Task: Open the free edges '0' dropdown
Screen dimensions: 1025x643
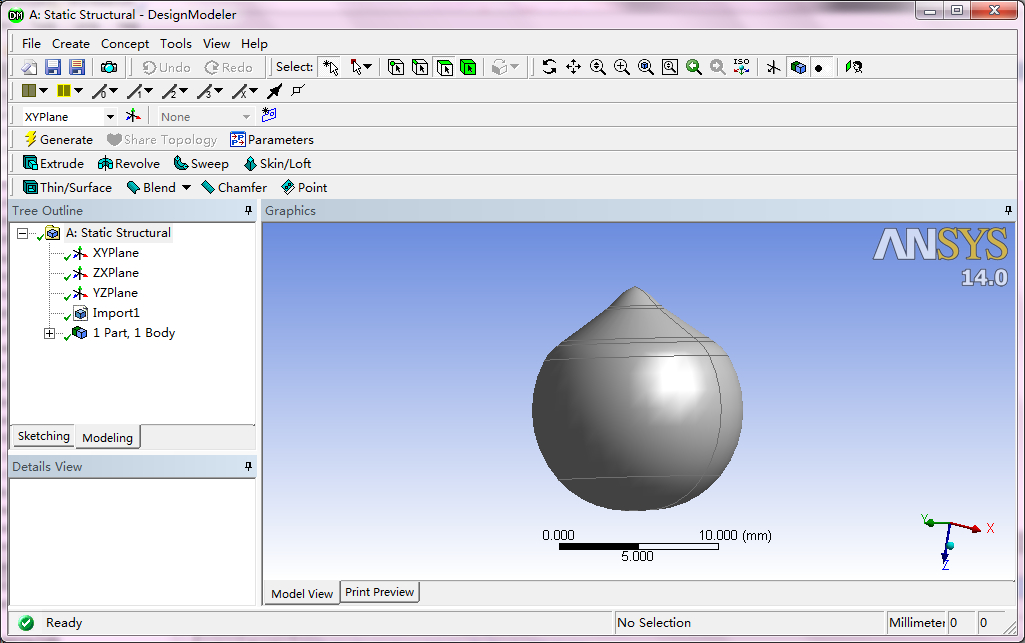Action: (x=113, y=91)
